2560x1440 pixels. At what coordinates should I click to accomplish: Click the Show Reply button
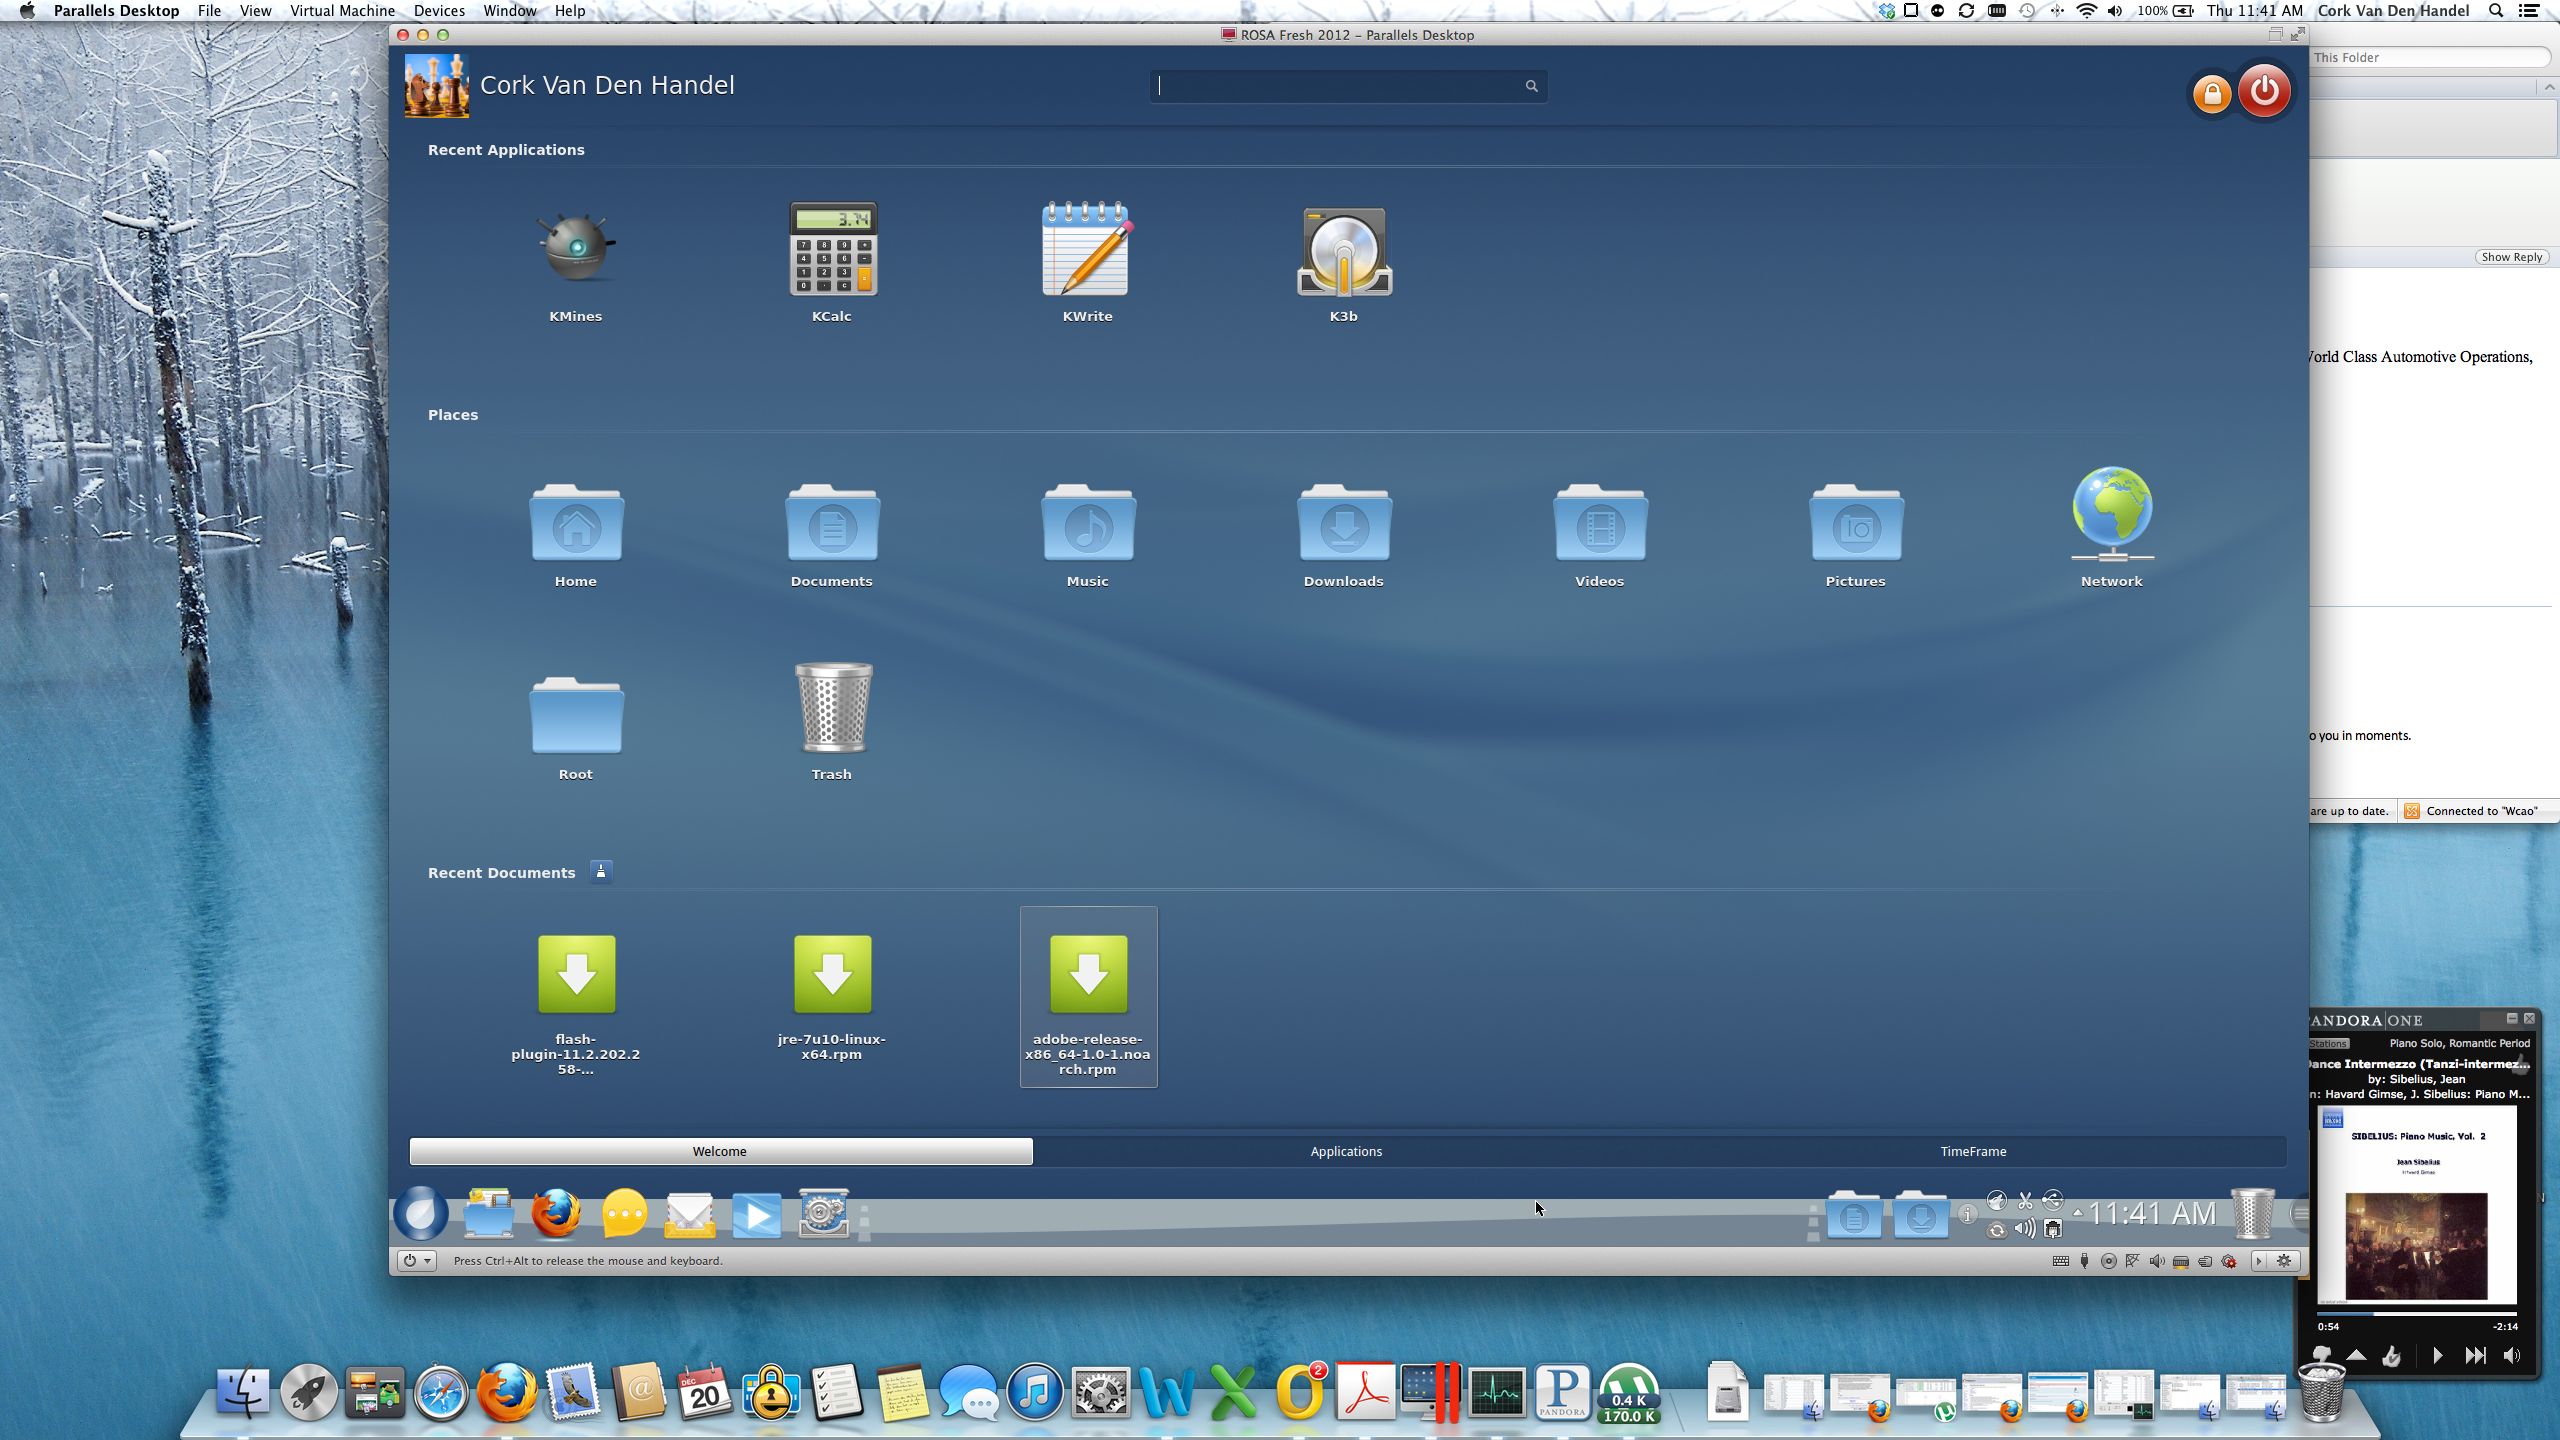[x=2511, y=257]
